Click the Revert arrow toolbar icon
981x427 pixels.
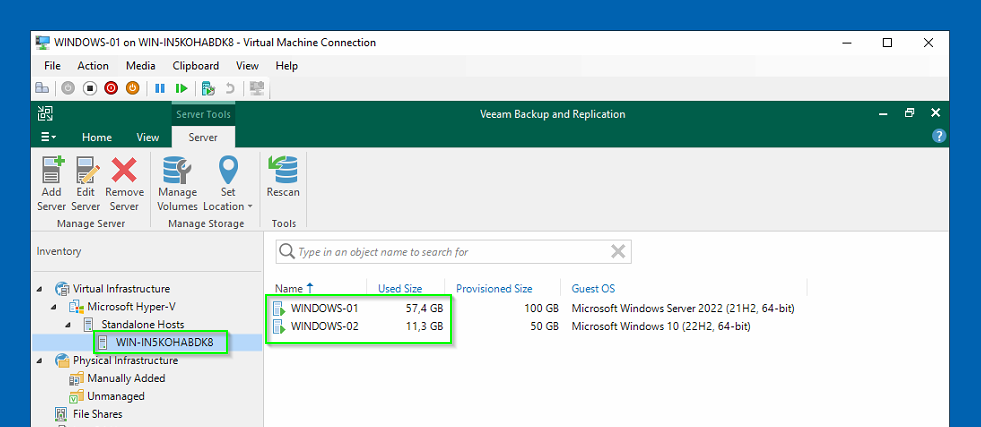coord(230,88)
